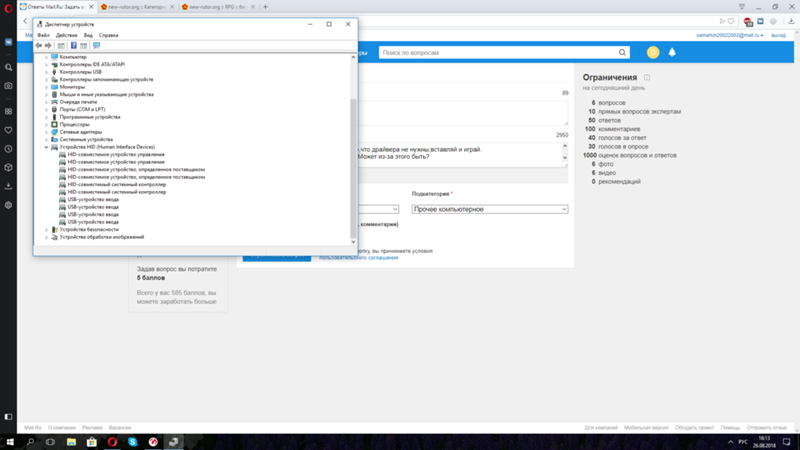This screenshot has height=450, width=800.
Task: Open the Opera sidebar search icon
Action: click(8, 67)
